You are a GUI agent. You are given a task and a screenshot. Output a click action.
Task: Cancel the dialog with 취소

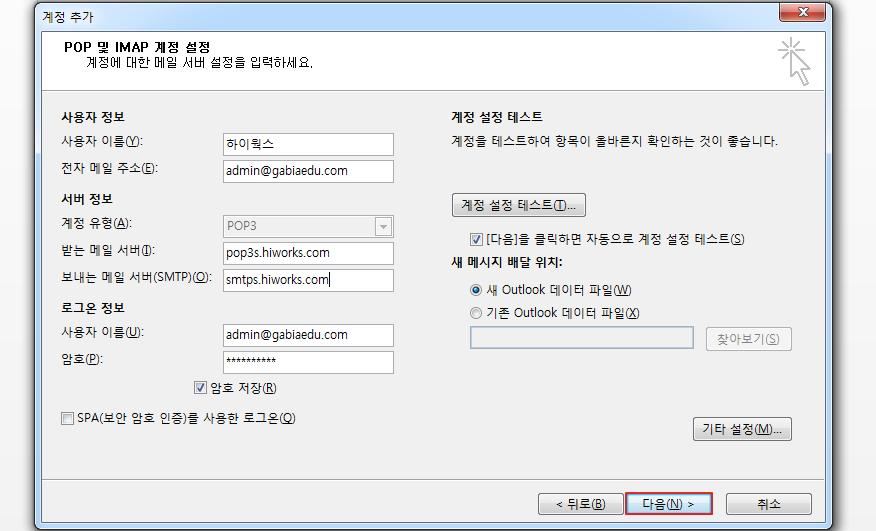tap(769, 504)
